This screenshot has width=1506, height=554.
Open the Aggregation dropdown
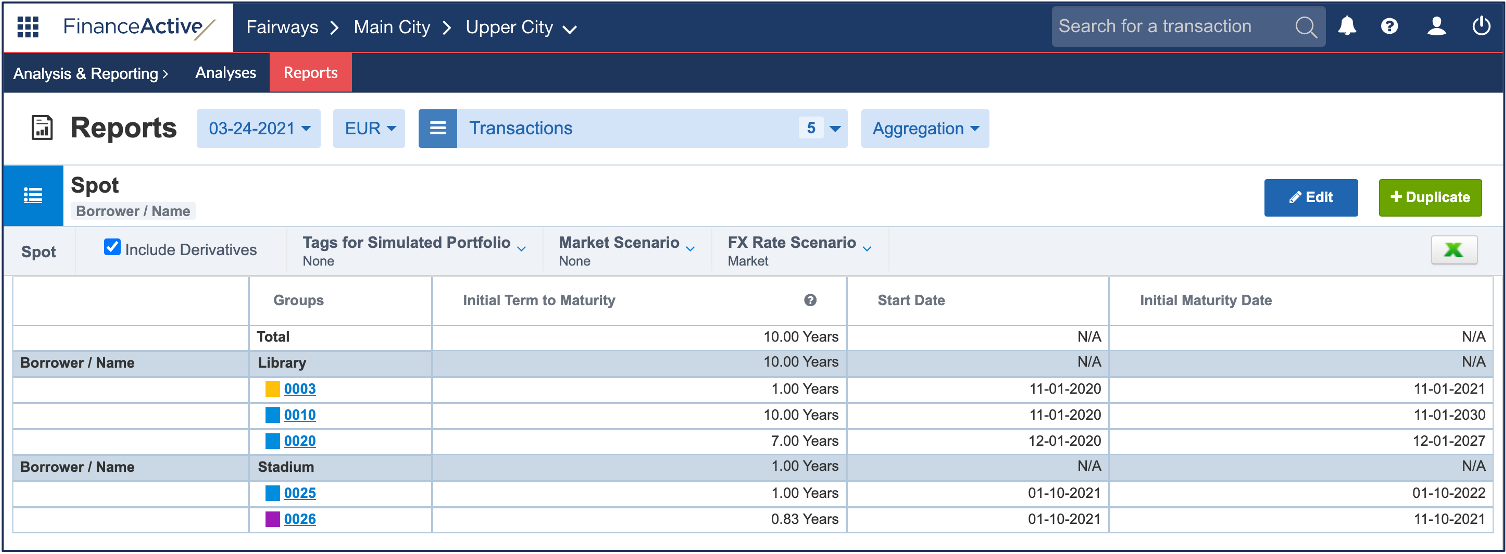pyautogui.click(x=924, y=128)
